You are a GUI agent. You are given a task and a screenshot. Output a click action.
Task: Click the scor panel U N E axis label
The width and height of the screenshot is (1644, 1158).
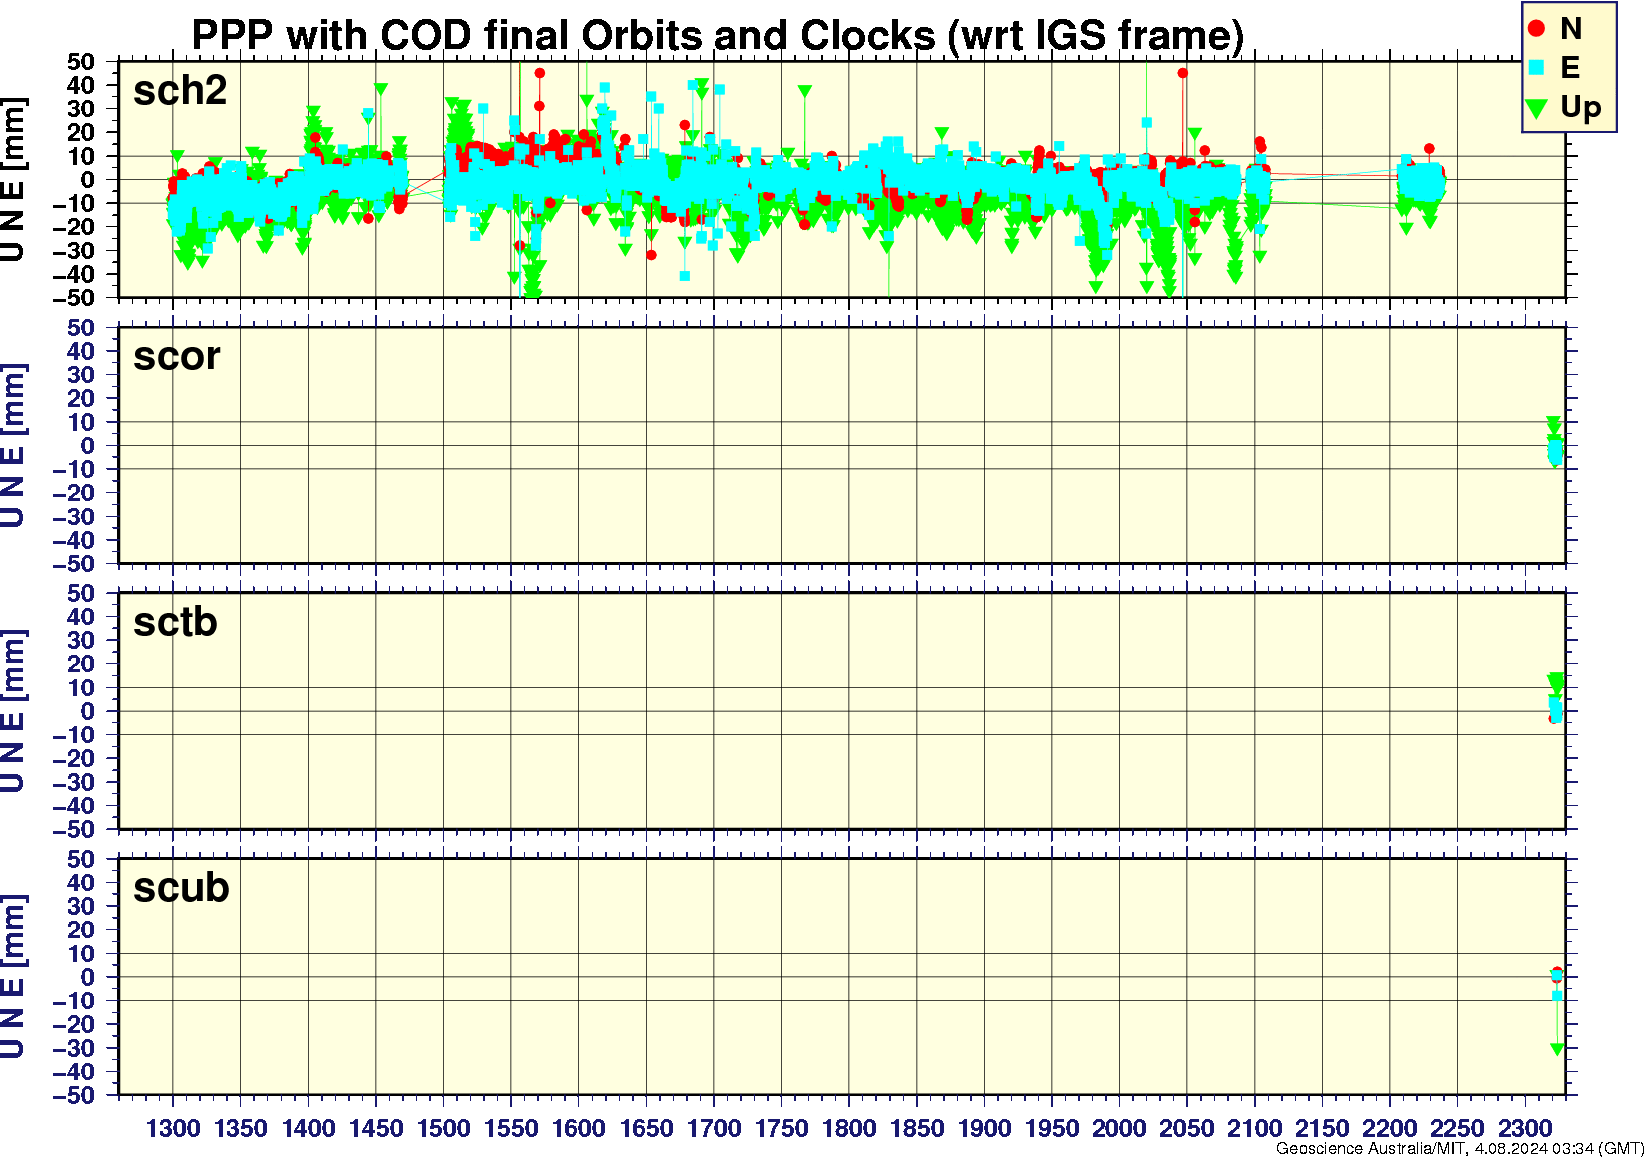pos(13,445)
